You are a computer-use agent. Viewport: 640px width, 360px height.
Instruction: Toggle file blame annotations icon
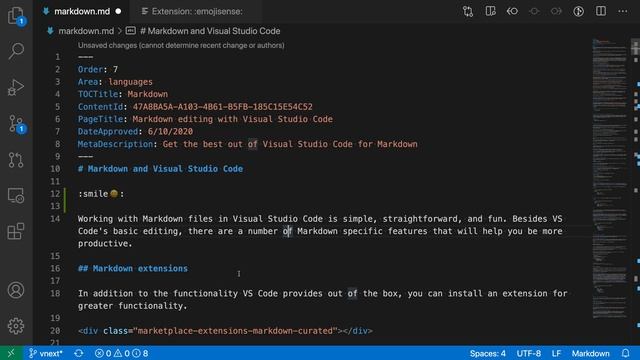tap(578, 11)
